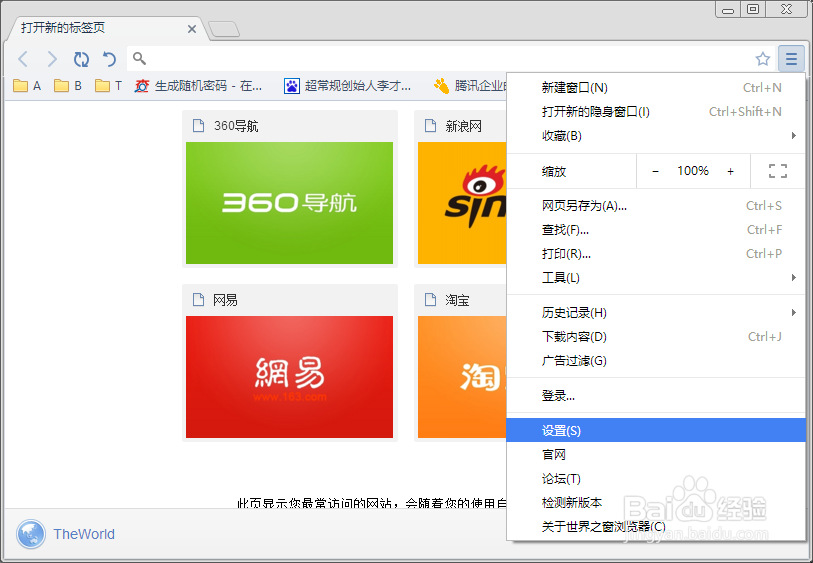813x563 pixels.
Task: Choose 查找(F)... menu item
Action: (656, 230)
